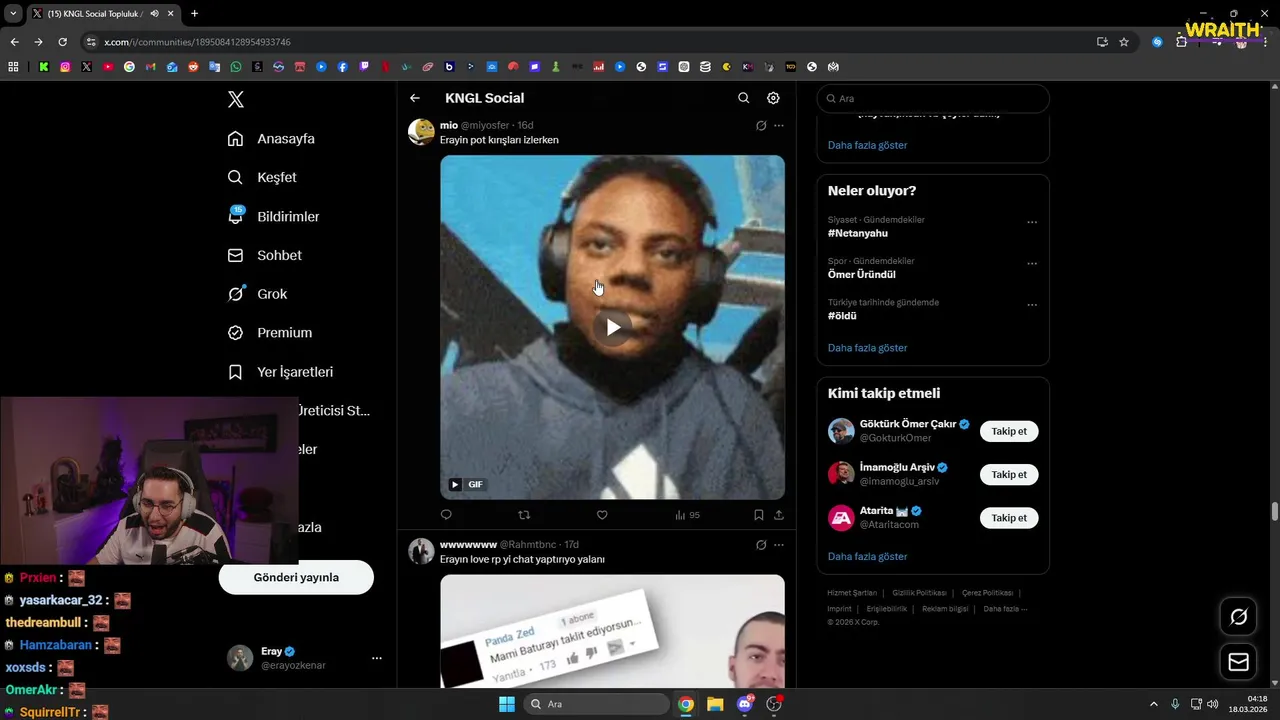Open the Instagram bookmark in bookmarks bar
Image resolution: width=1280 pixels, height=720 pixels.
click(x=65, y=67)
